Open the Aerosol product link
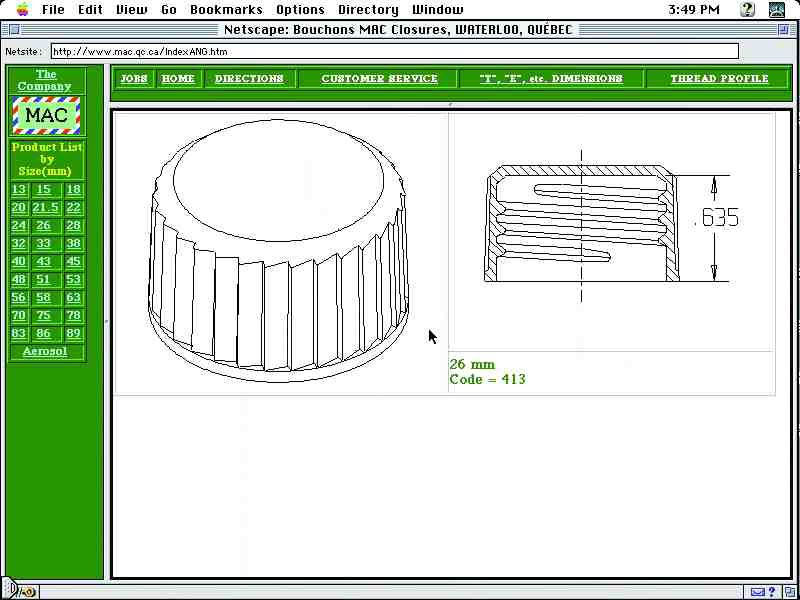The width and height of the screenshot is (800, 600). coord(45,352)
